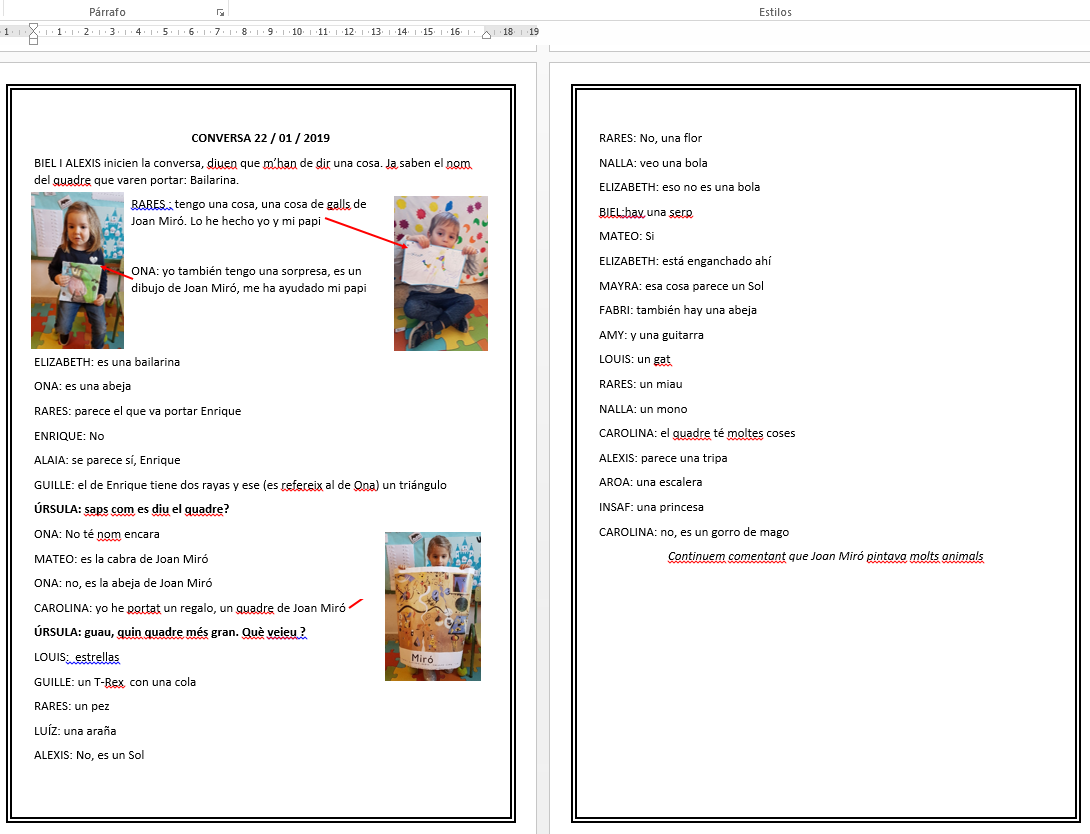Image resolution: width=1090 pixels, height=834 pixels.
Task: Click the line 'ONA: No té nom encara'
Action: click(x=97, y=534)
